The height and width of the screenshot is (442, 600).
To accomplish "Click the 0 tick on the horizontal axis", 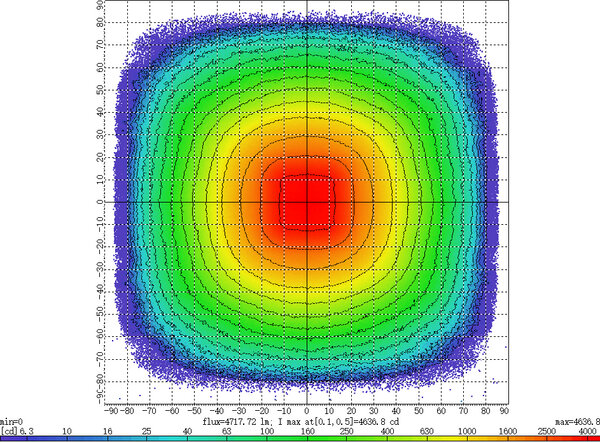I will click(x=307, y=411).
